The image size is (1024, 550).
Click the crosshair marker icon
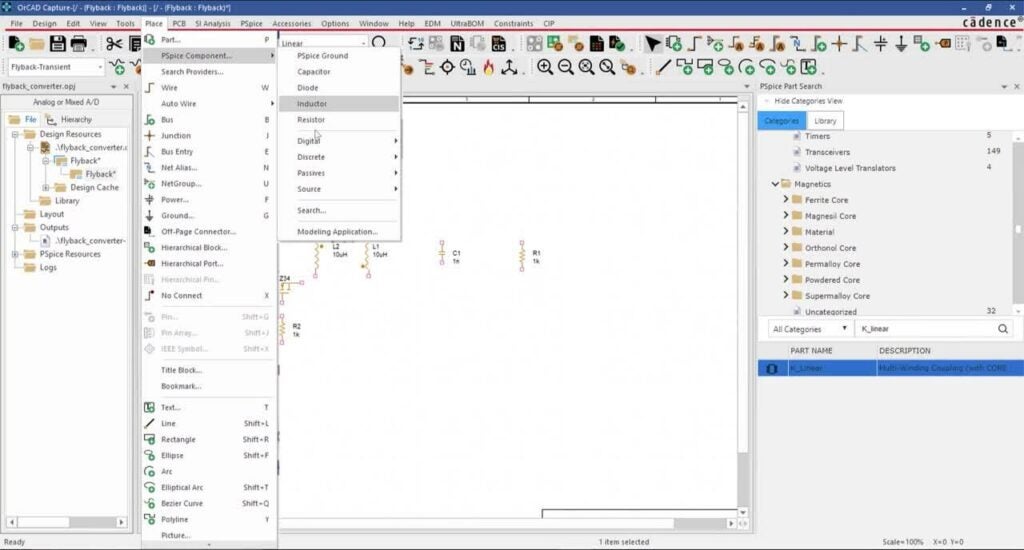pos(447,67)
